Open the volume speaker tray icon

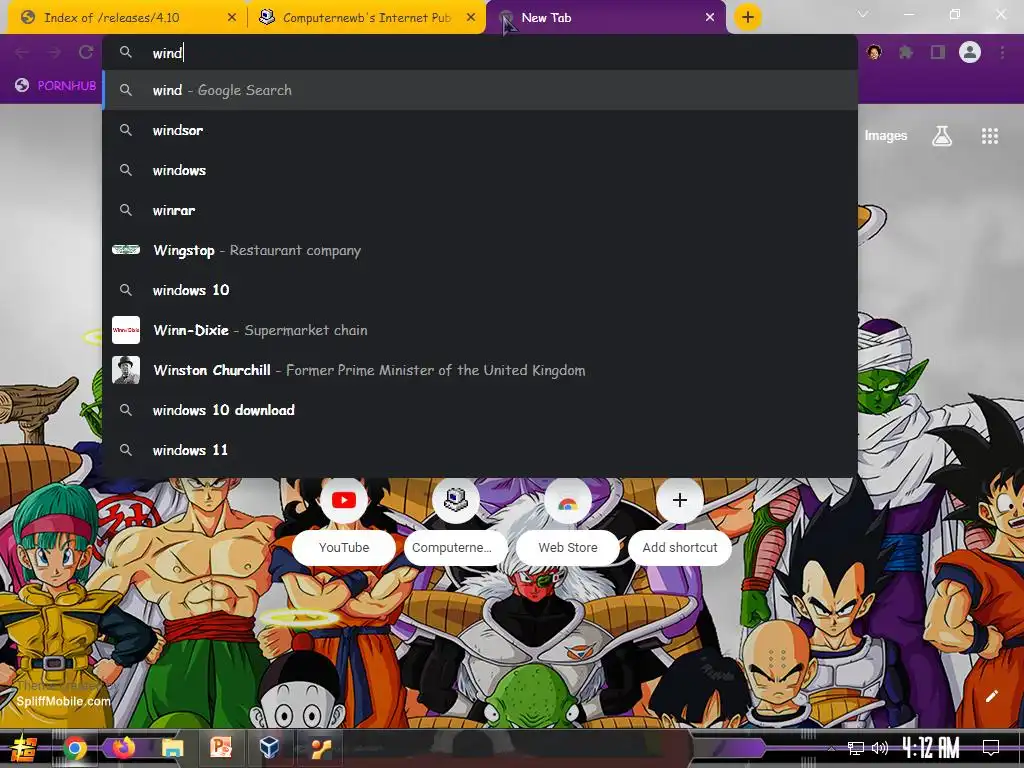(x=880, y=748)
